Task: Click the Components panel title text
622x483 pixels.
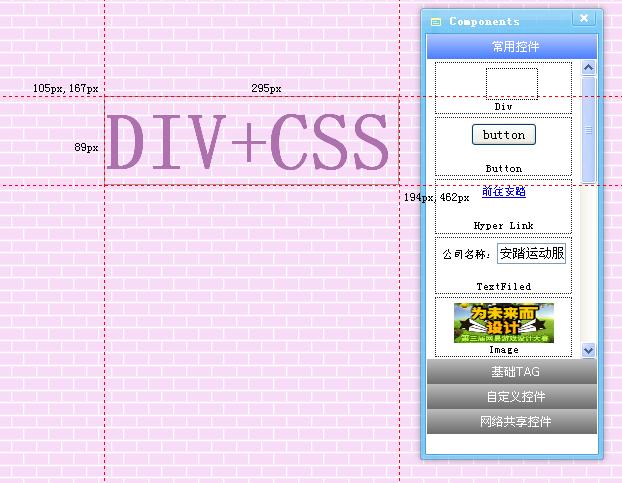Action: [x=484, y=21]
